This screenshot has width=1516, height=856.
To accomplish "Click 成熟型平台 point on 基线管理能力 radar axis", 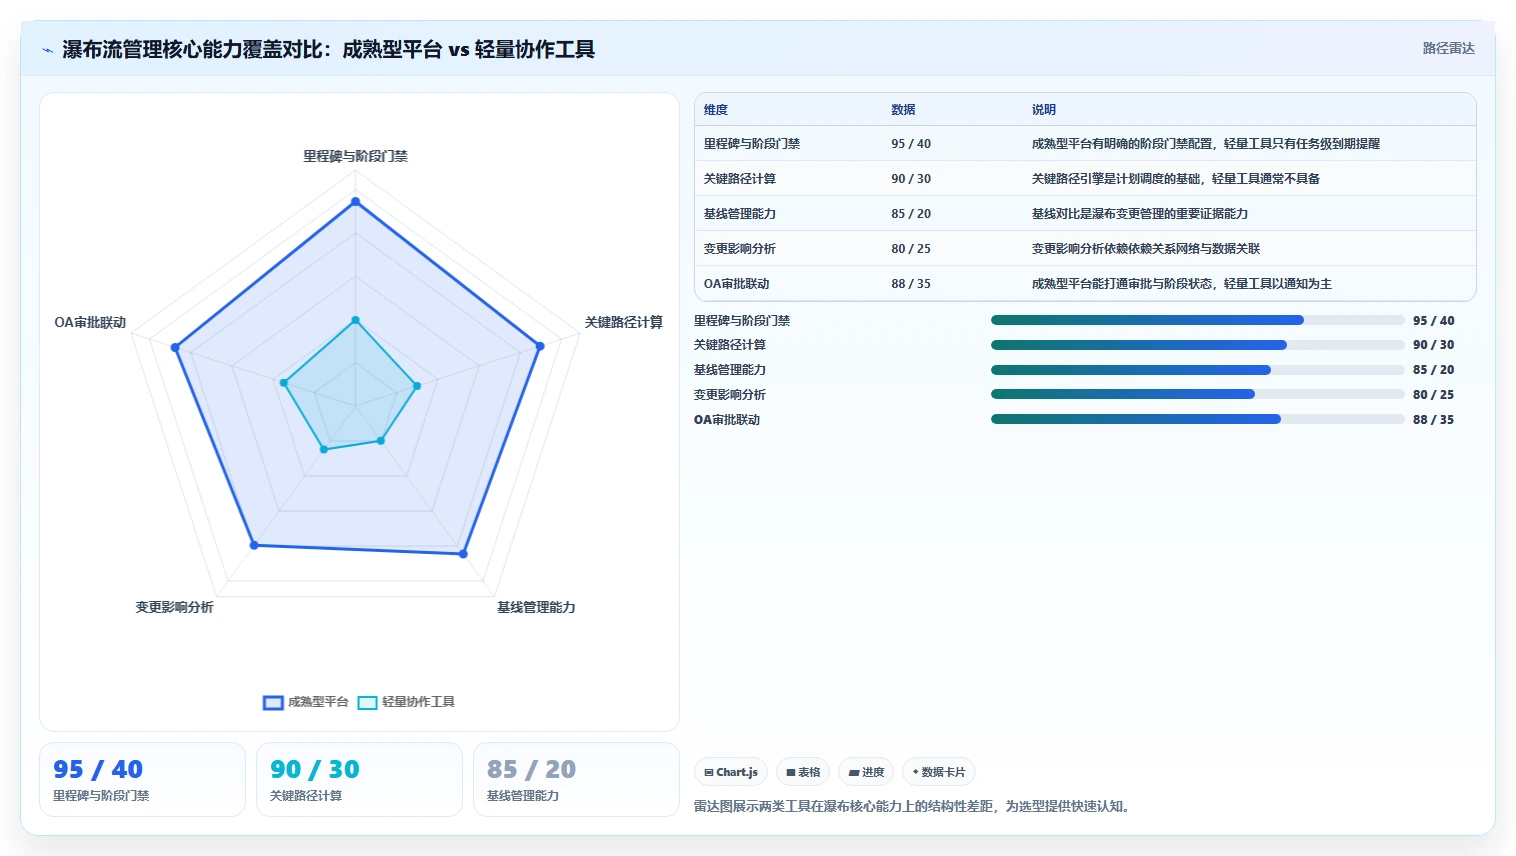I will (463, 553).
